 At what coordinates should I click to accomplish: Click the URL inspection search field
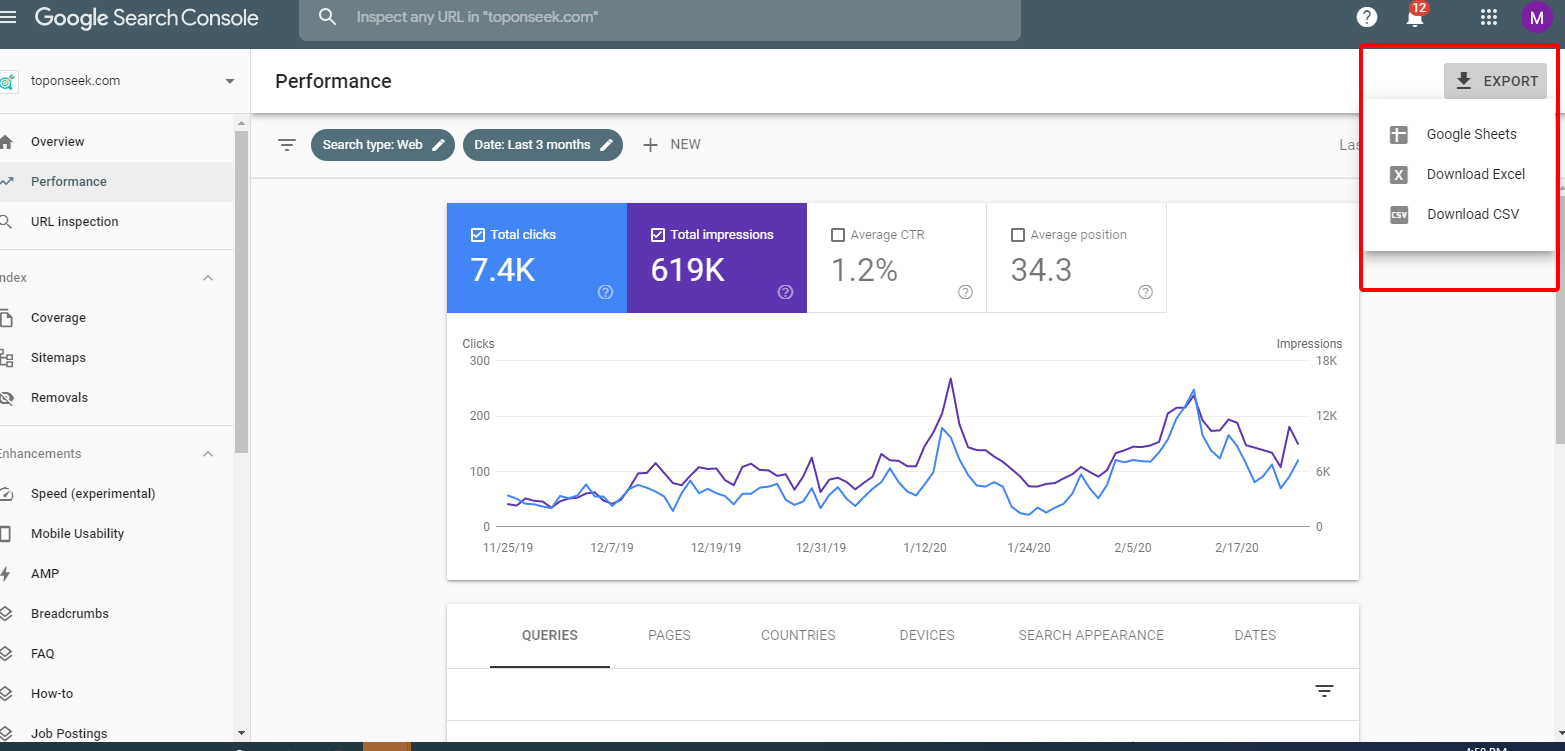coord(660,18)
